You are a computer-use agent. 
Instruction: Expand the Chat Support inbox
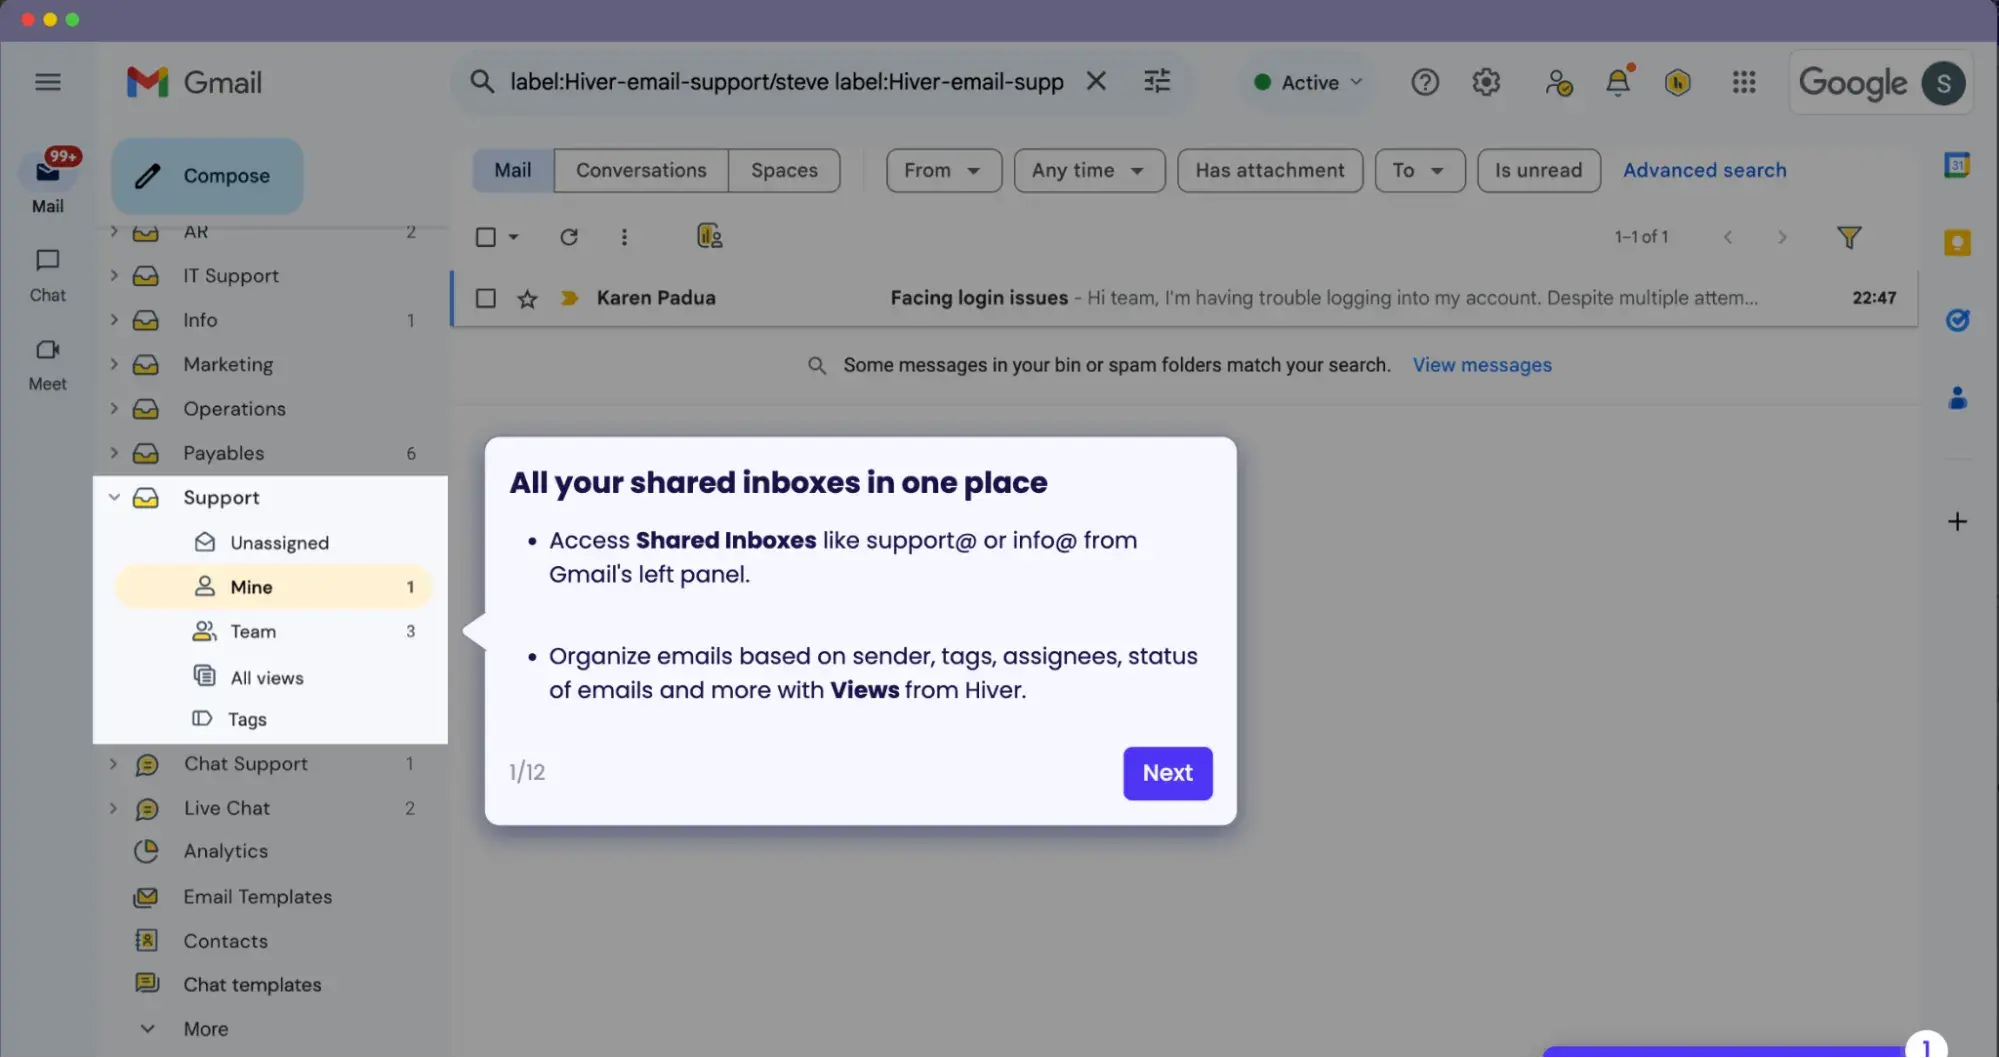[113, 764]
